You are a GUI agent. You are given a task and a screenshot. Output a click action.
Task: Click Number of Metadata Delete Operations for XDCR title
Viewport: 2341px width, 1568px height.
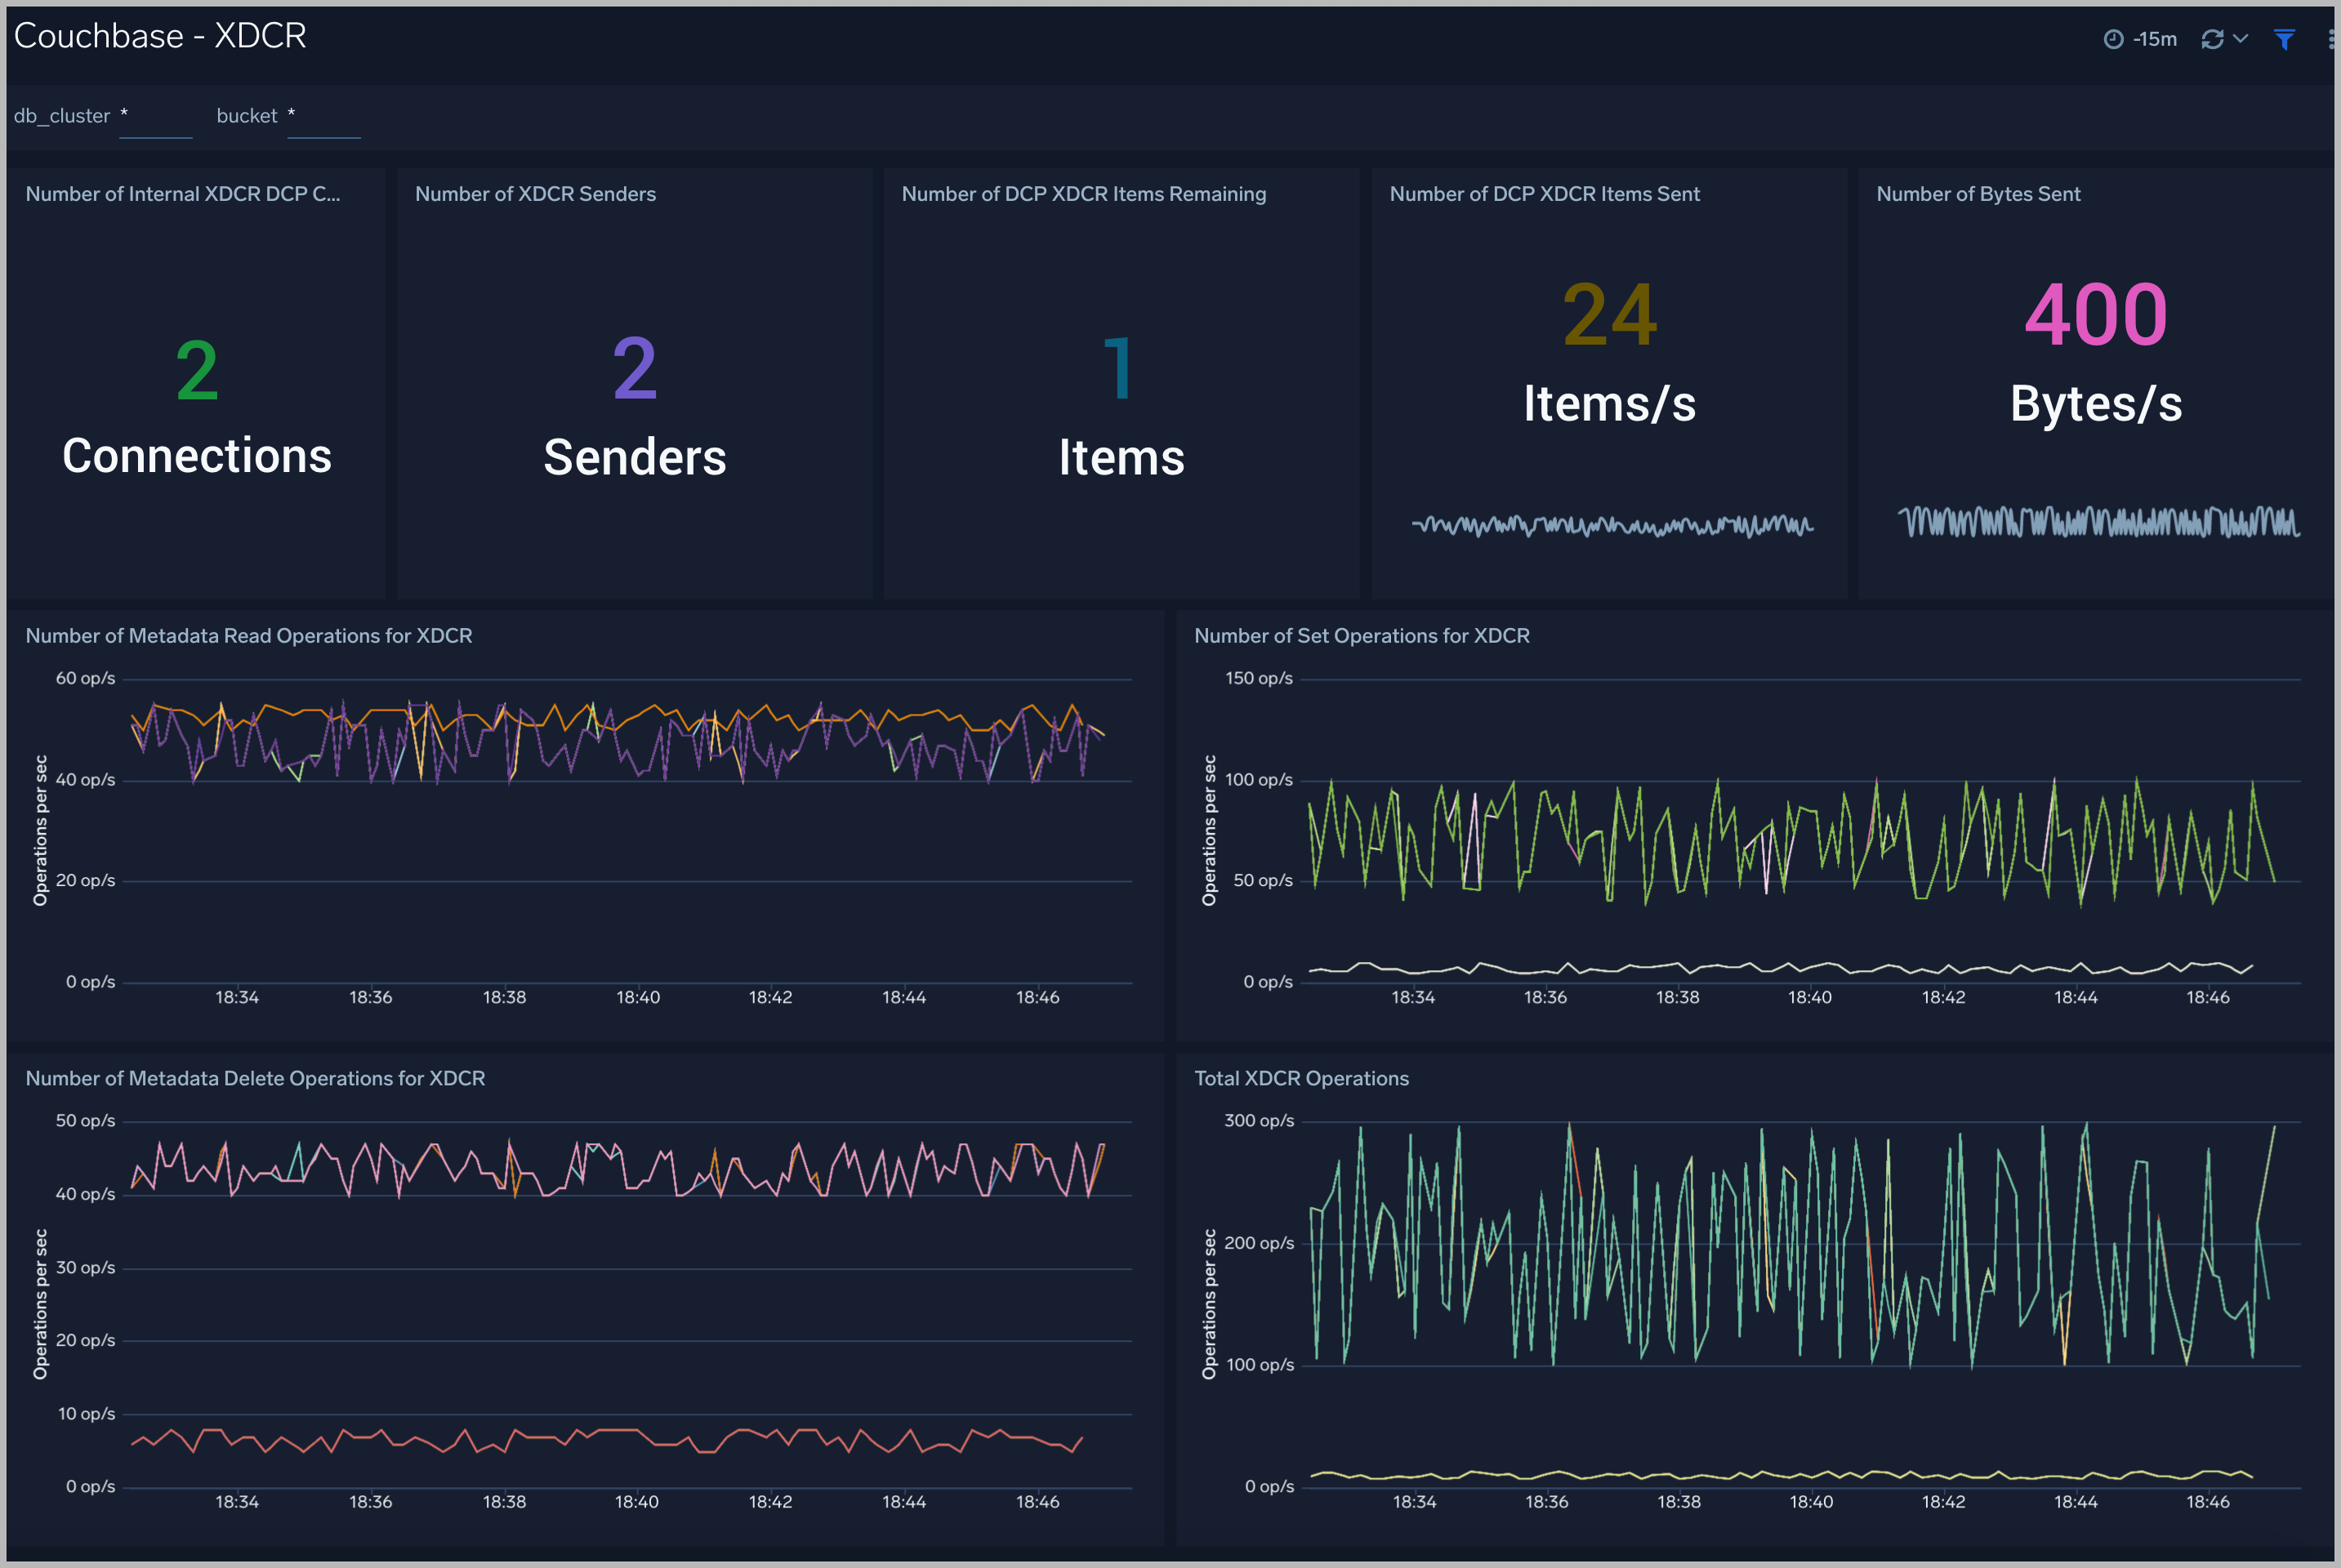tap(255, 1078)
